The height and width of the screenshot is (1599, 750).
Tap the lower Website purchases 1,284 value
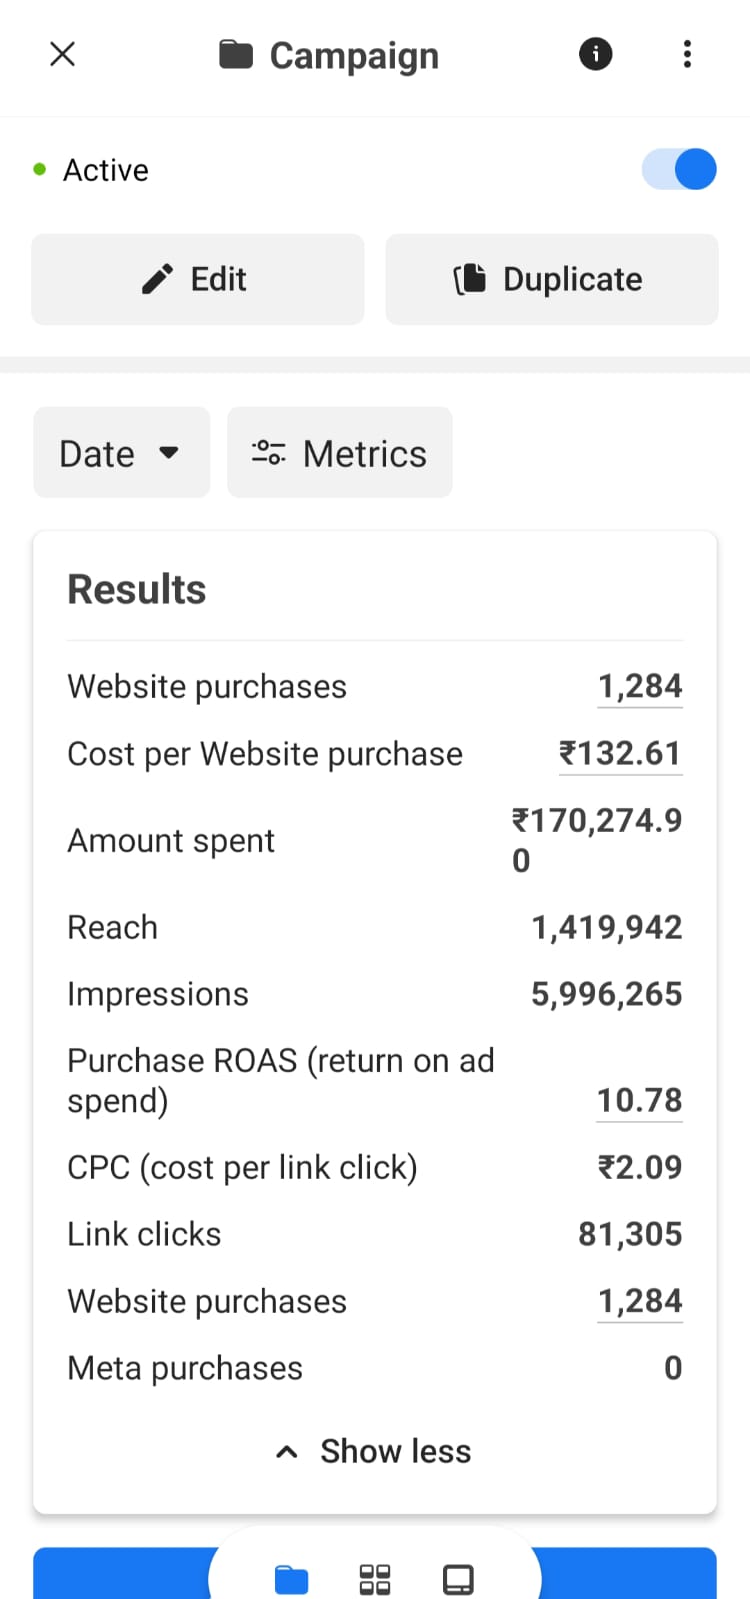(640, 1301)
